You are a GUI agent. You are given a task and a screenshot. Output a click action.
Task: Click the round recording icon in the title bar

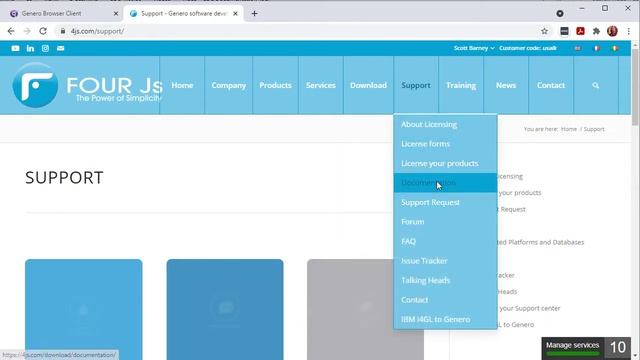(x=560, y=13)
